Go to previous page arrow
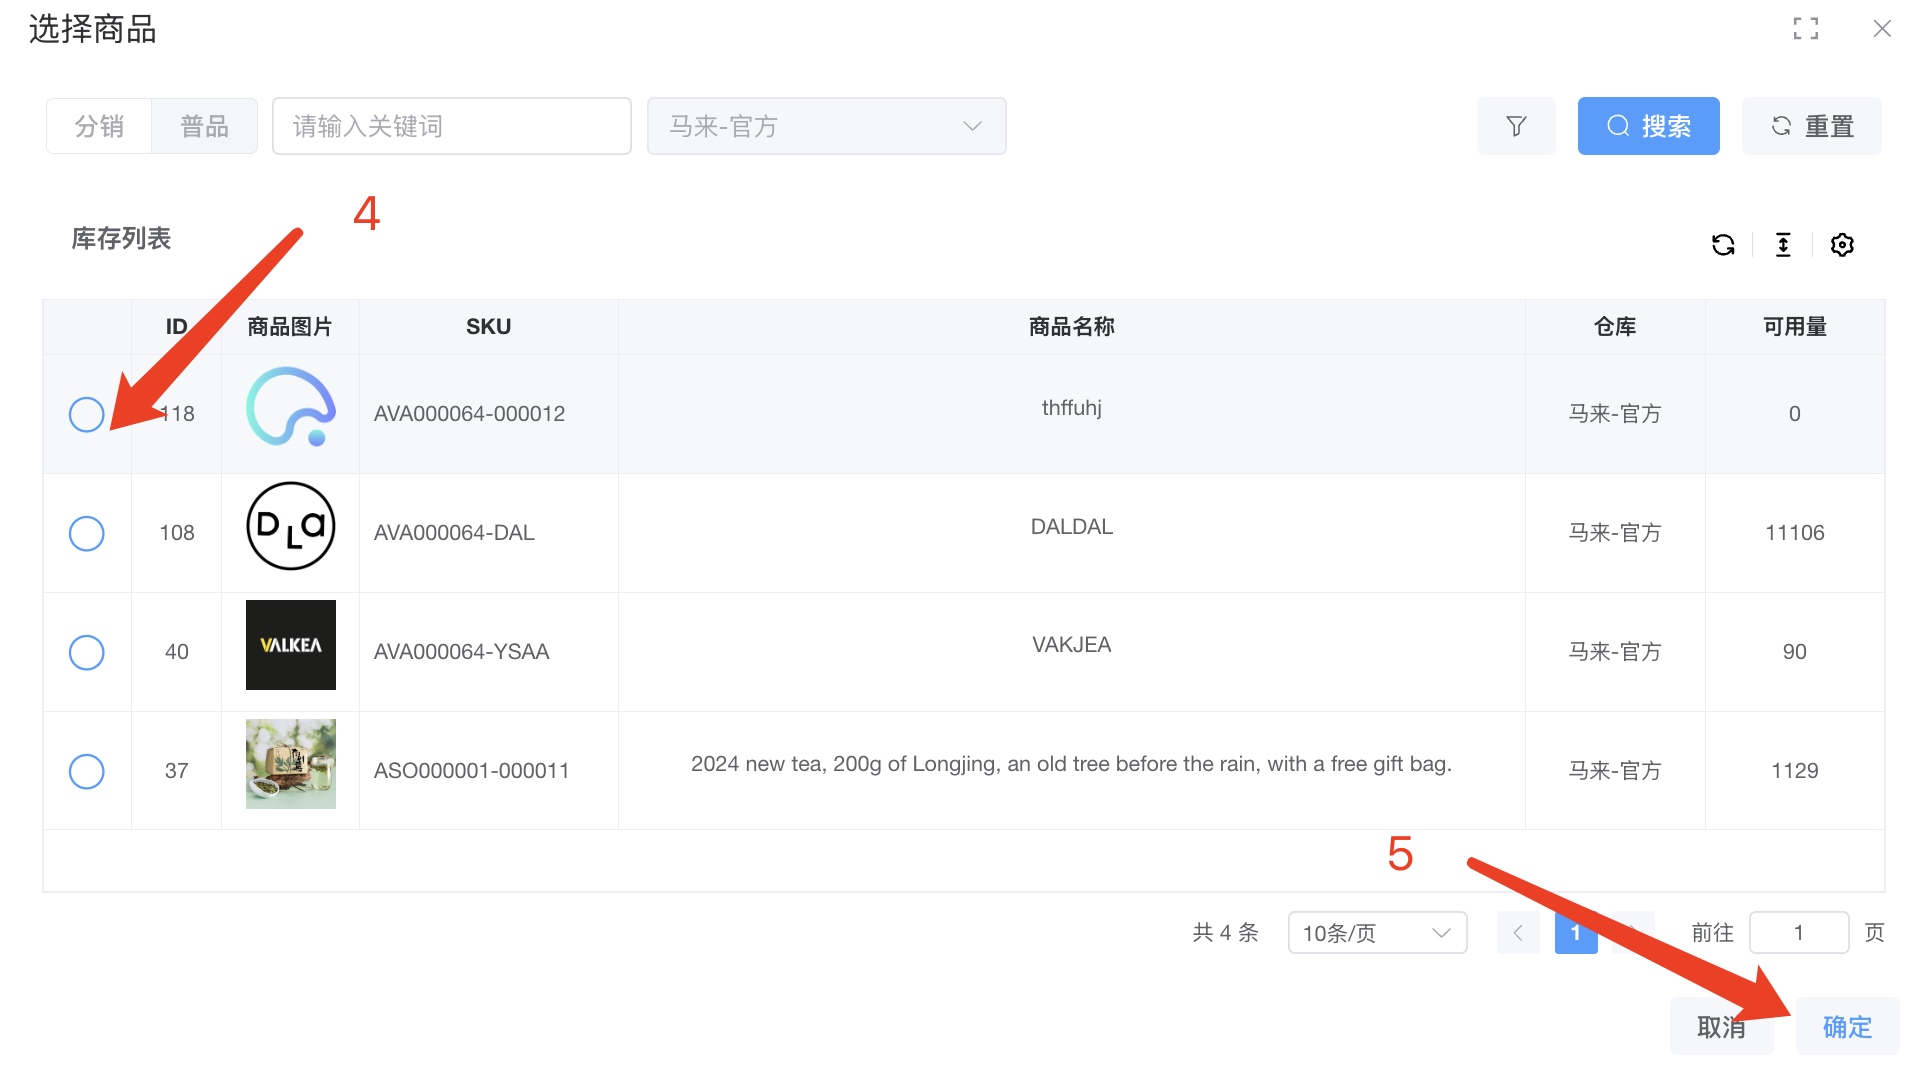 pos(1518,933)
